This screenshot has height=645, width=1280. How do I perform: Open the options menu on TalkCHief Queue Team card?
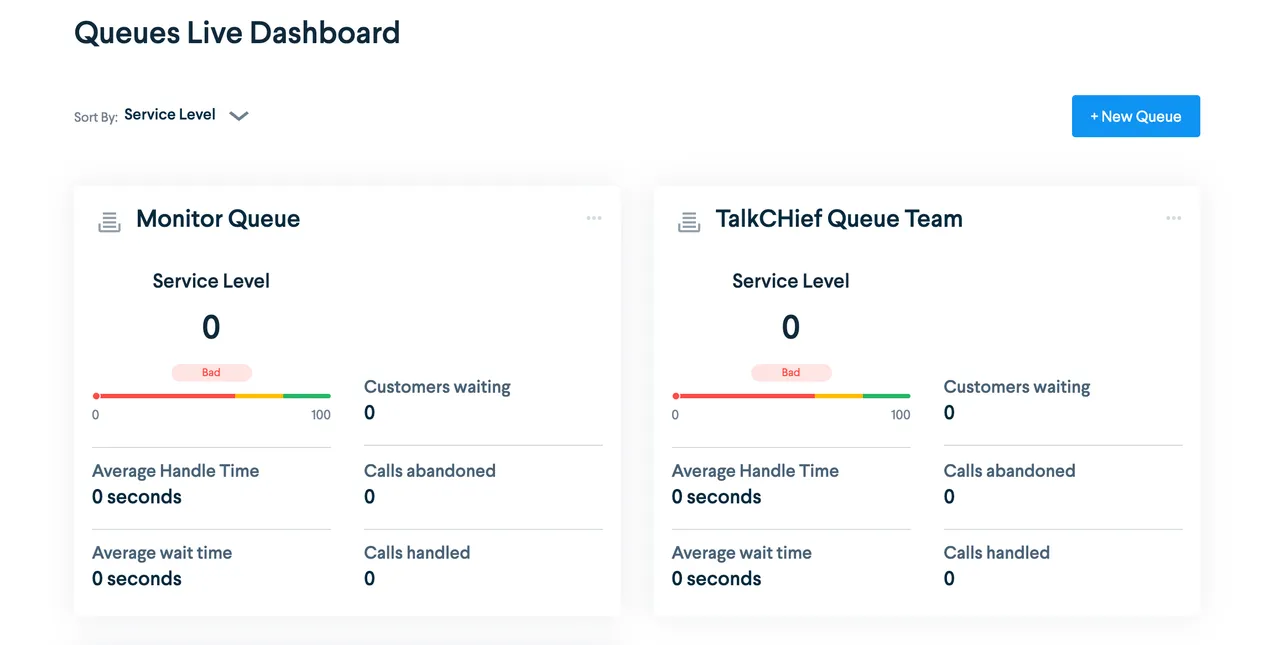(1173, 218)
